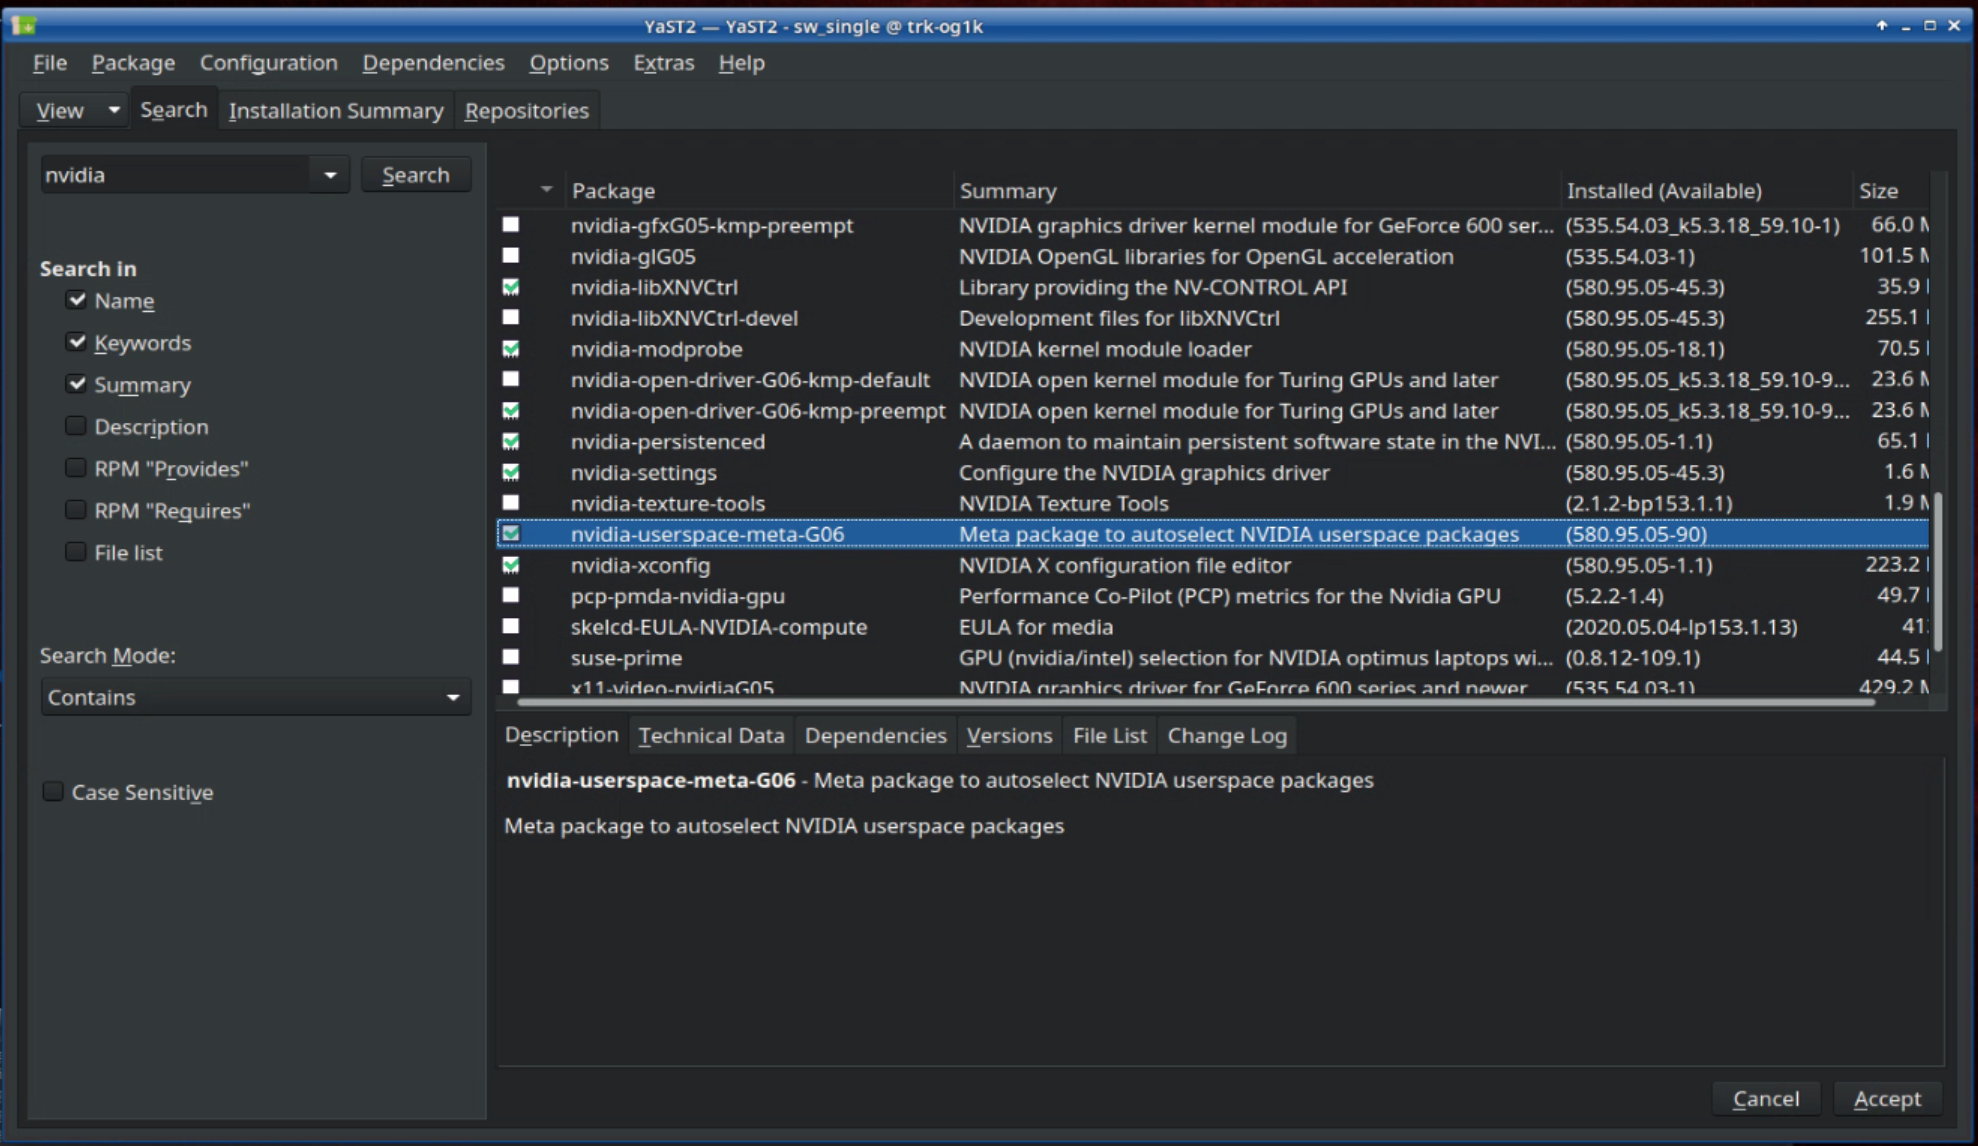Screen dimensions: 1978x1146
Task: Open the nvidia search history dropdown
Action: pos(330,175)
